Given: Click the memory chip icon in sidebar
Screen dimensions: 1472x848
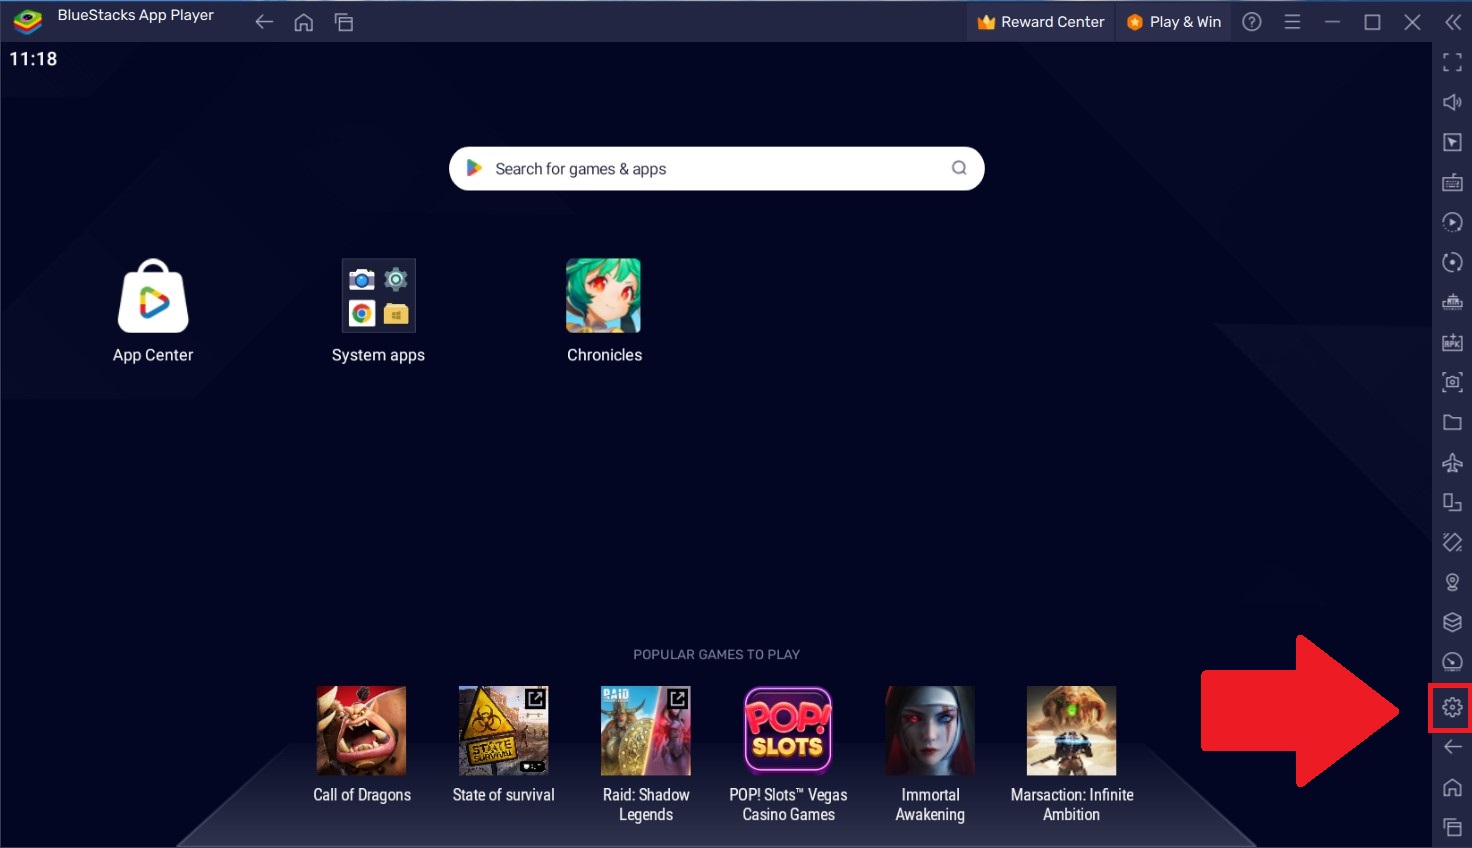Looking at the screenshot, I should [x=1452, y=302].
